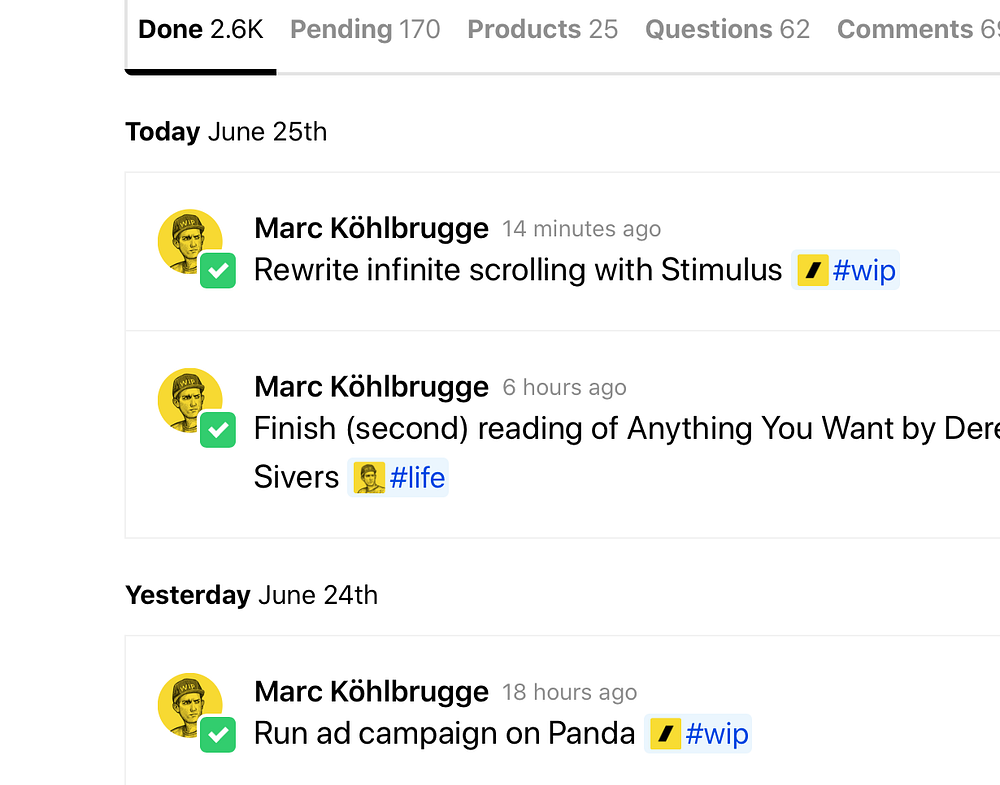Go to the Questions 62 tab
The height and width of the screenshot is (785, 1000).
pos(727,30)
